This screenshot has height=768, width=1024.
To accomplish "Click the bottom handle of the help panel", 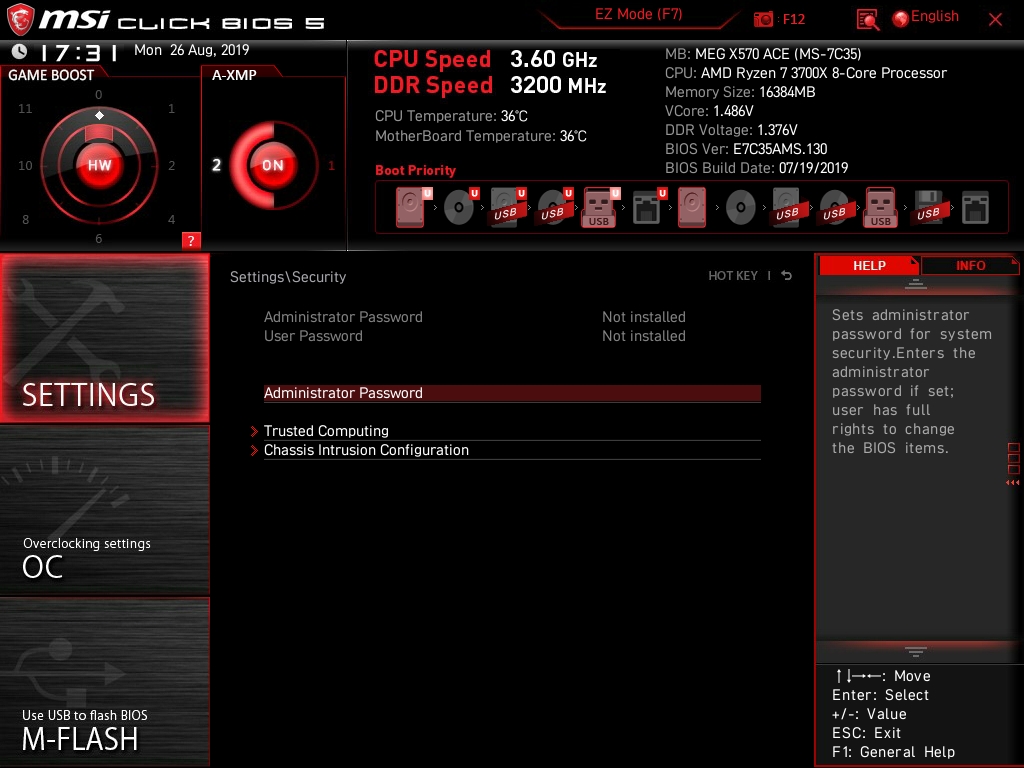I will [x=916, y=651].
